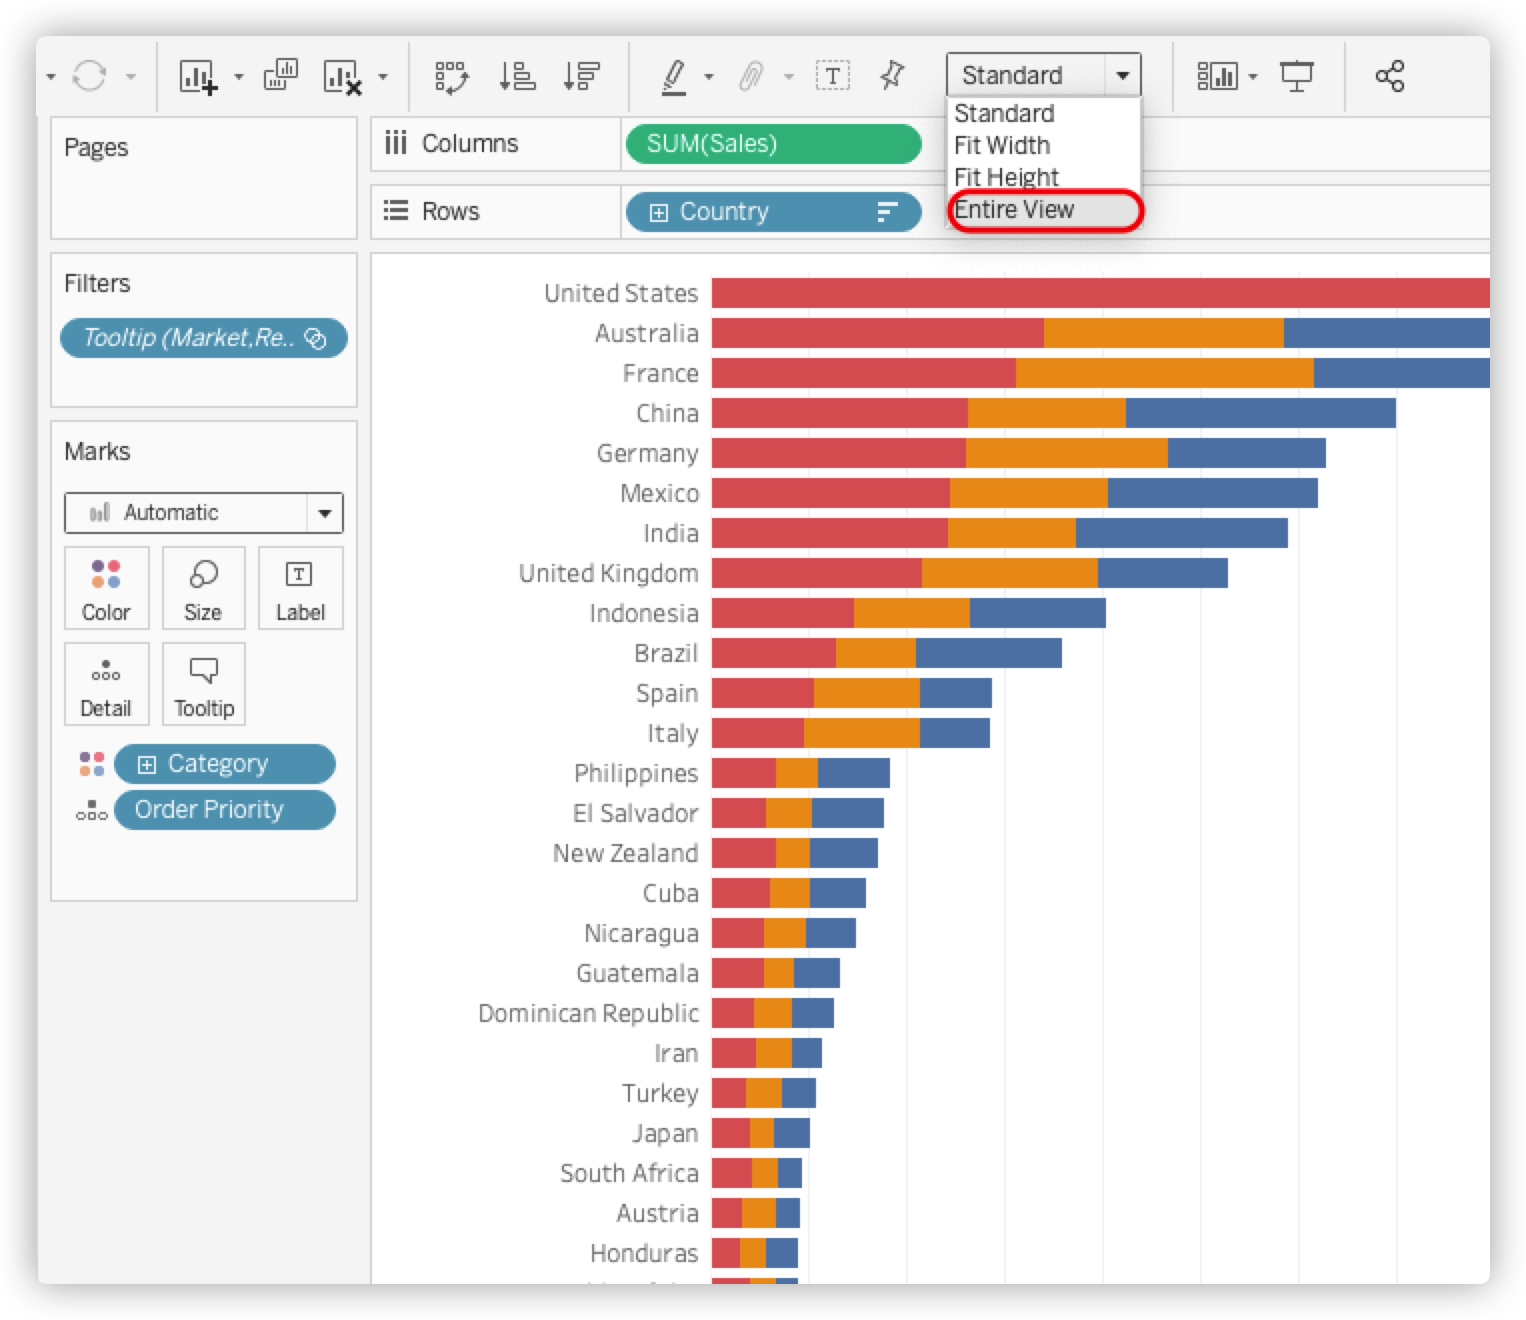This screenshot has width=1526, height=1320.
Task: Open the dropdown arrow next to paperclip
Action: click(x=789, y=76)
